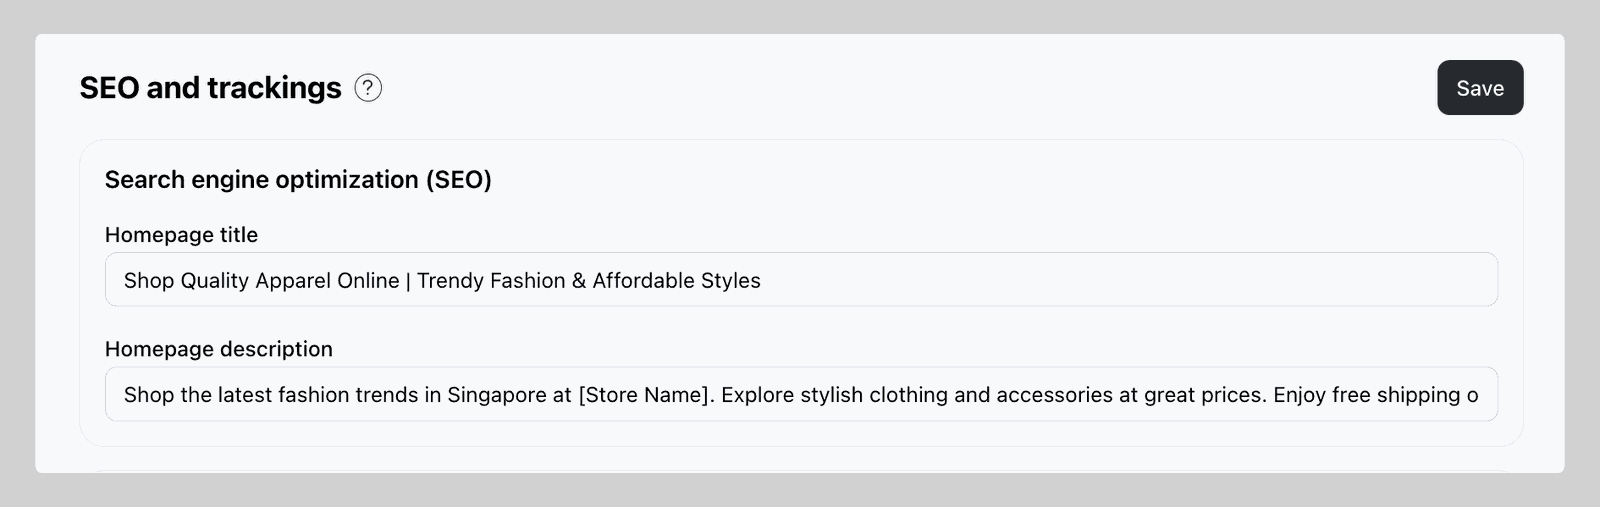
Task: Click the partially visible card below SEO section
Action: pos(801,469)
